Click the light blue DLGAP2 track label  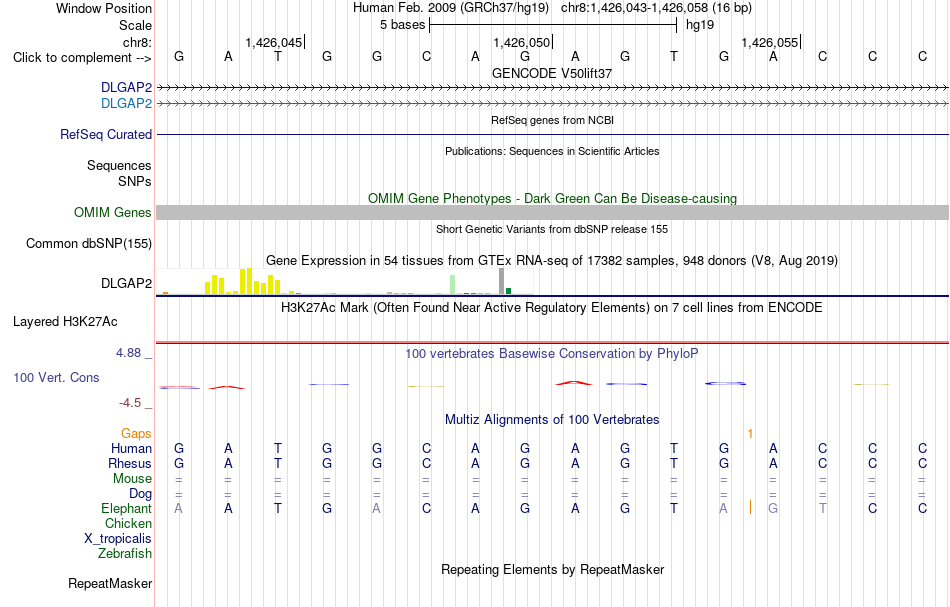(126, 104)
